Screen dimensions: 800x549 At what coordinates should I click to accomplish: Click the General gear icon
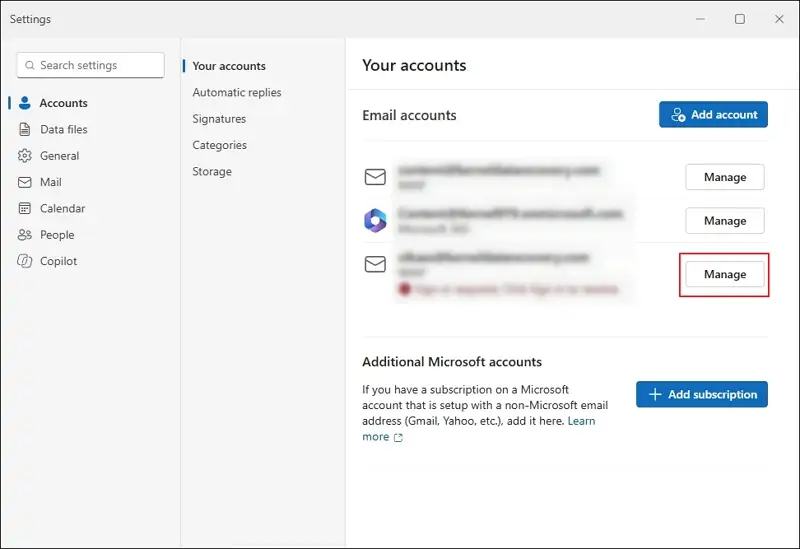click(24, 156)
